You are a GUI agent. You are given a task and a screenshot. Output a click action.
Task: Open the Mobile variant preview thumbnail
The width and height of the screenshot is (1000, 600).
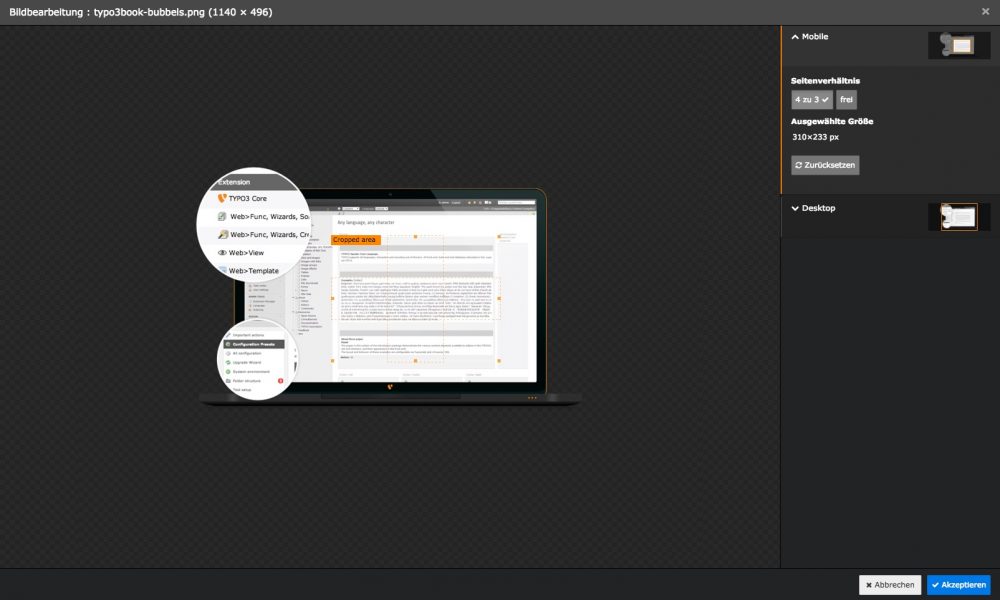point(959,45)
